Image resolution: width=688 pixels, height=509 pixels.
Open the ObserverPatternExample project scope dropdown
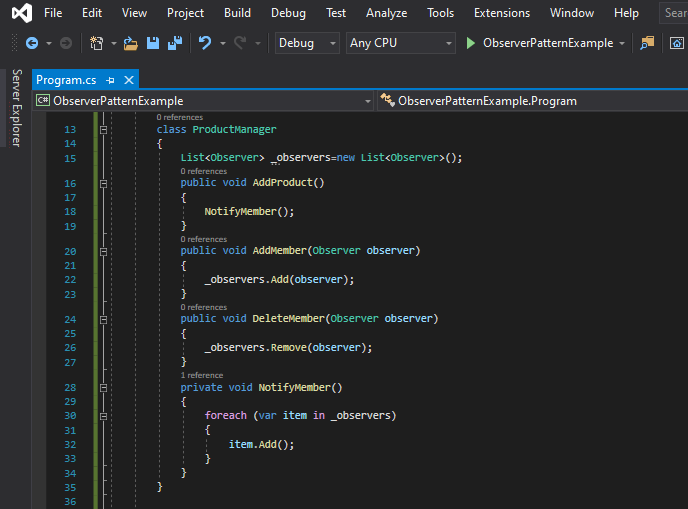[x=203, y=101]
